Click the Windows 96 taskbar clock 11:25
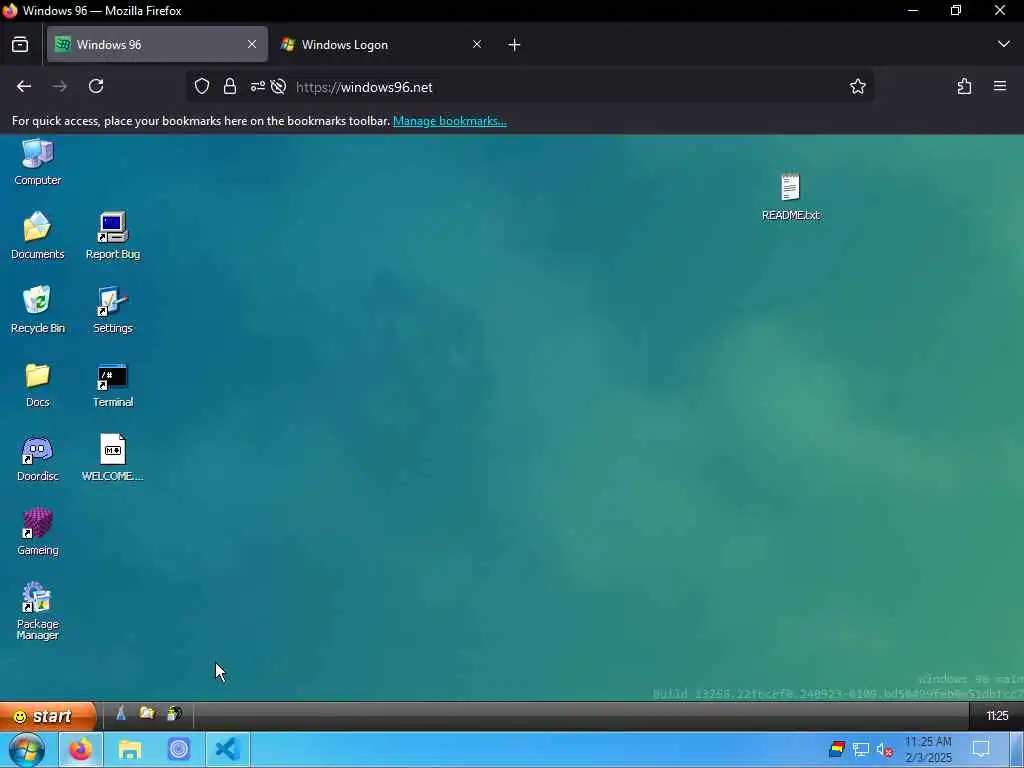This screenshot has width=1024, height=768. (997, 716)
